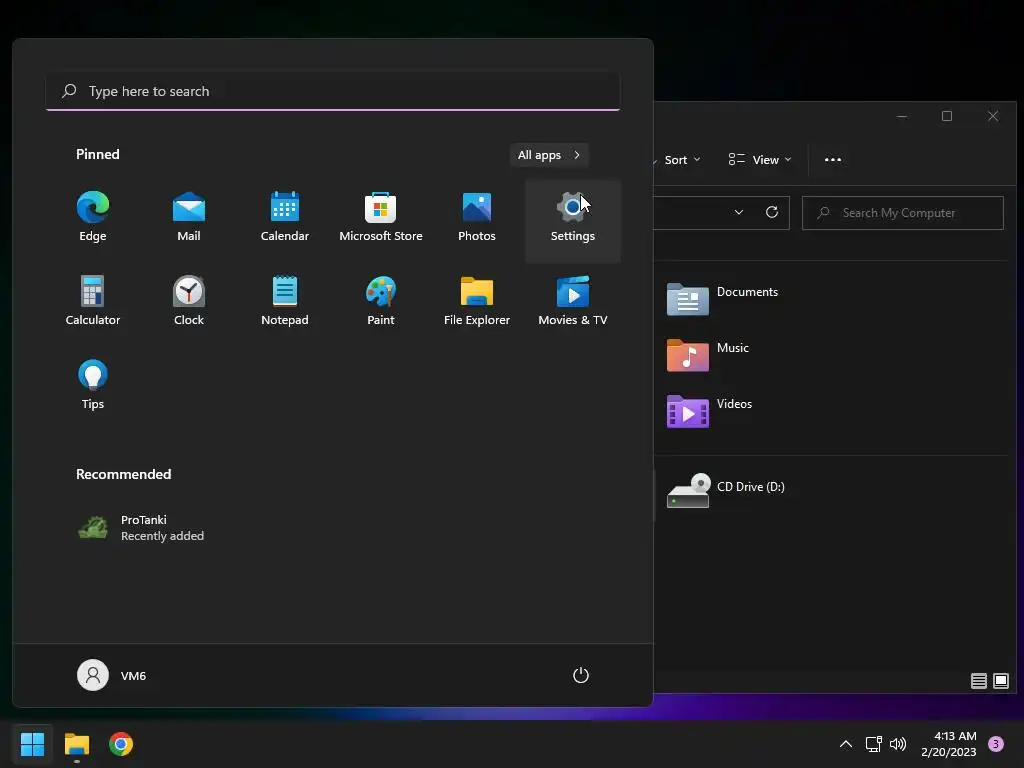This screenshot has width=1024, height=768.
Task: Refresh the File Explorer view
Action: [x=772, y=212]
